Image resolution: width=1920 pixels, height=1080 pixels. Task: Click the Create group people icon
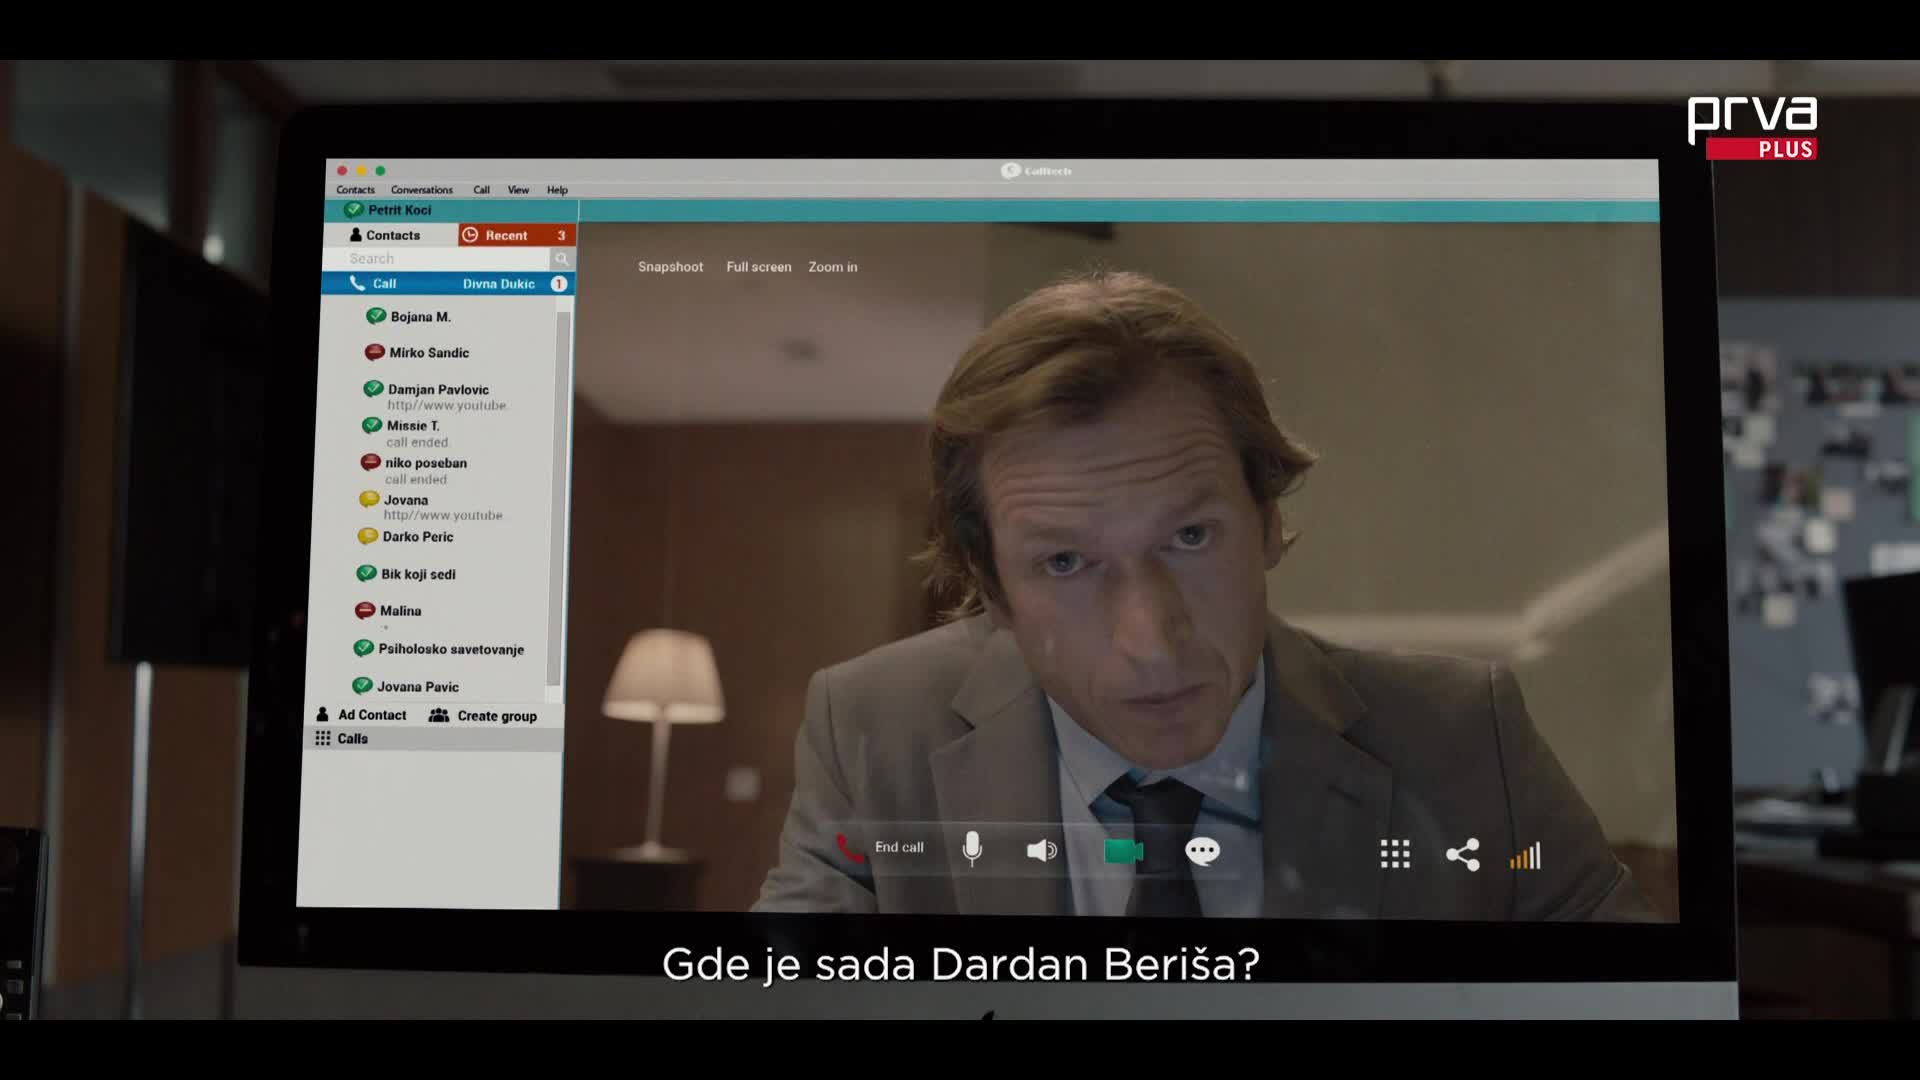pos(439,715)
